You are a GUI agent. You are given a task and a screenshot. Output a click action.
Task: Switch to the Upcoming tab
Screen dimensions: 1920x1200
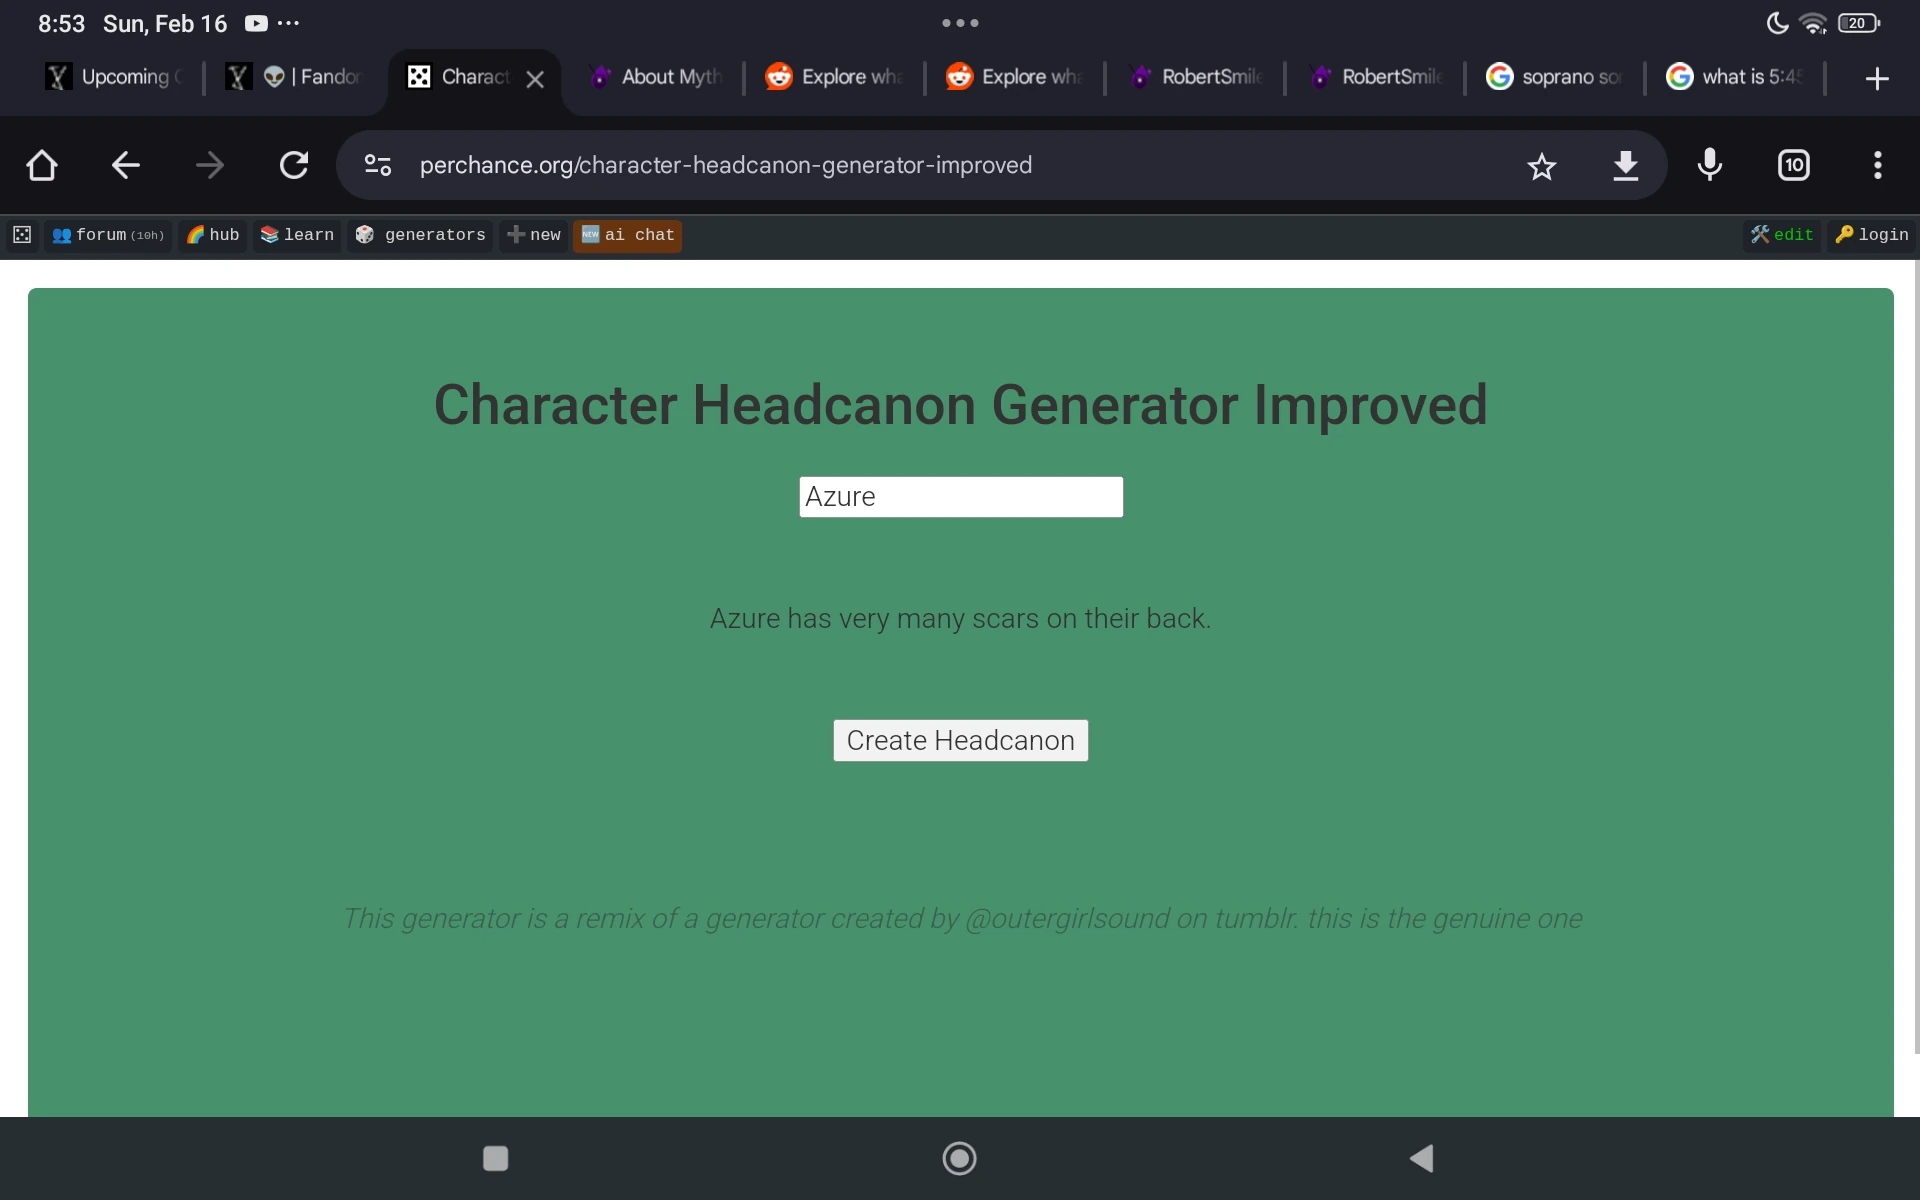tap(112, 77)
